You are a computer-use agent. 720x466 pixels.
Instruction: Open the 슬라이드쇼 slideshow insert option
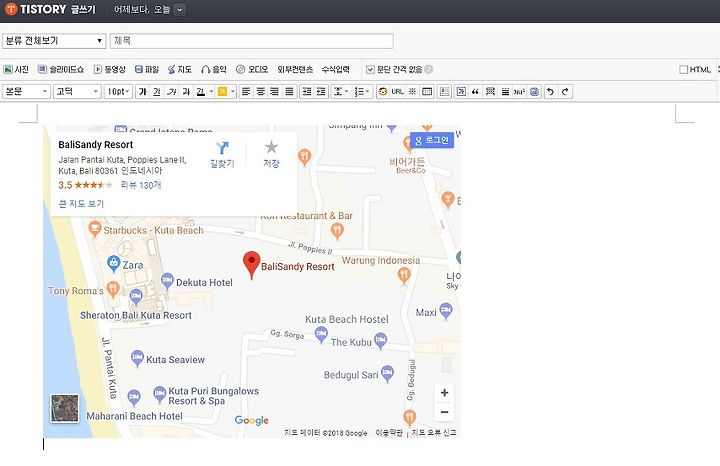click(61, 69)
